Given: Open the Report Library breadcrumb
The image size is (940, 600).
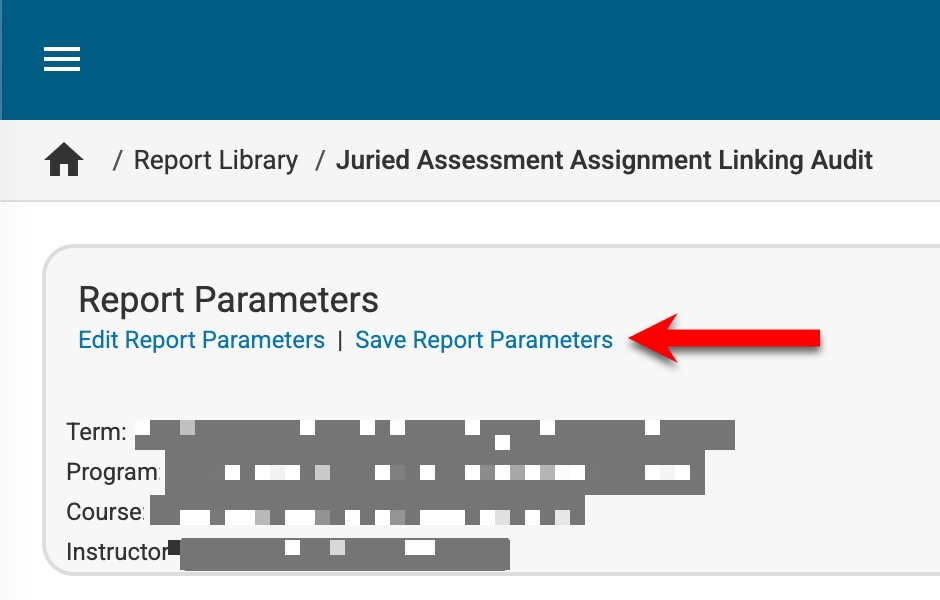Looking at the screenshot, I should click(x=216, y=160).
